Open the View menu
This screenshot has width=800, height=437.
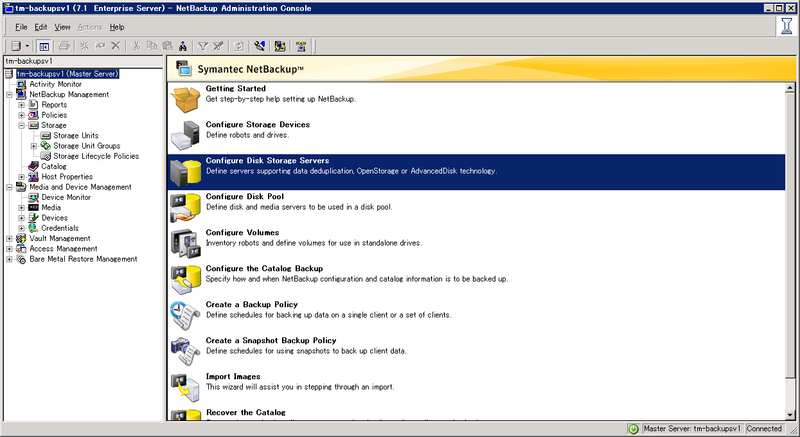point(63,27)
